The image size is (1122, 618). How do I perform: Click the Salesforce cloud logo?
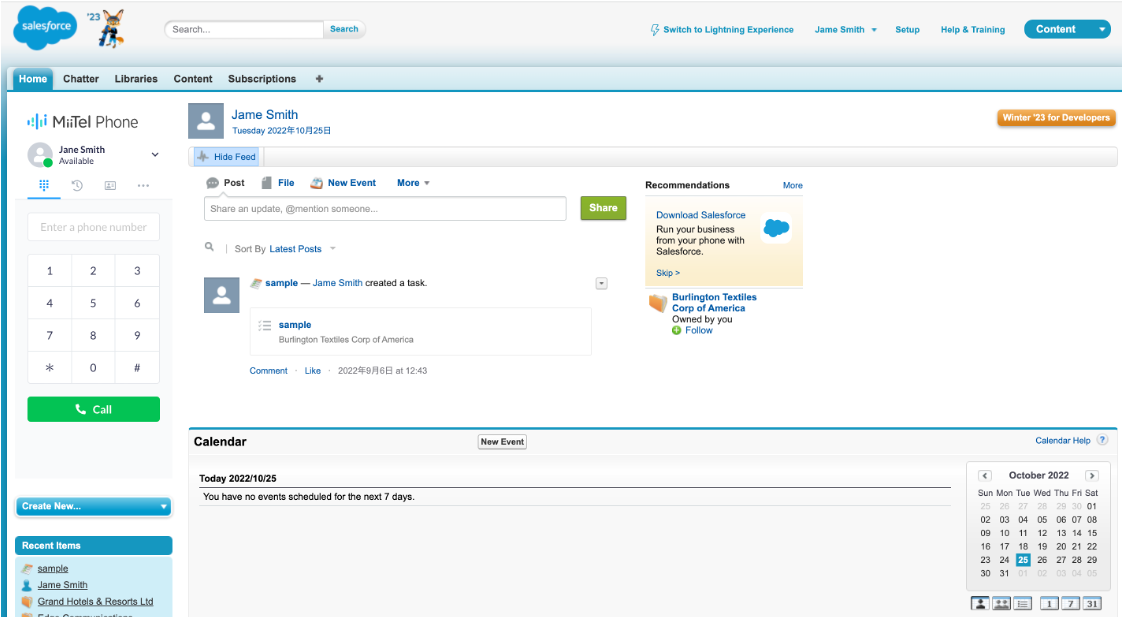[45, 27]
